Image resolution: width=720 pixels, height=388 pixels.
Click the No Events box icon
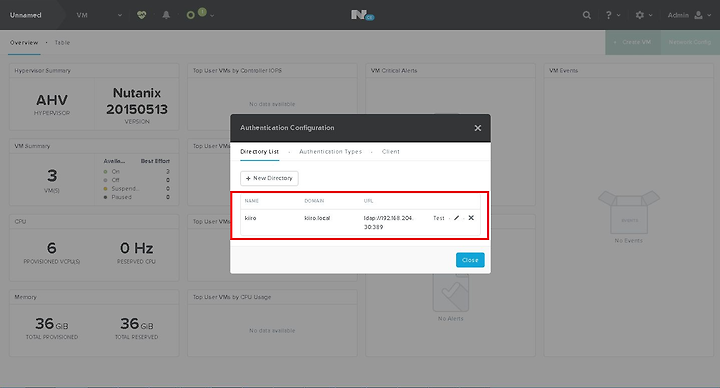(x=629, y=213)
